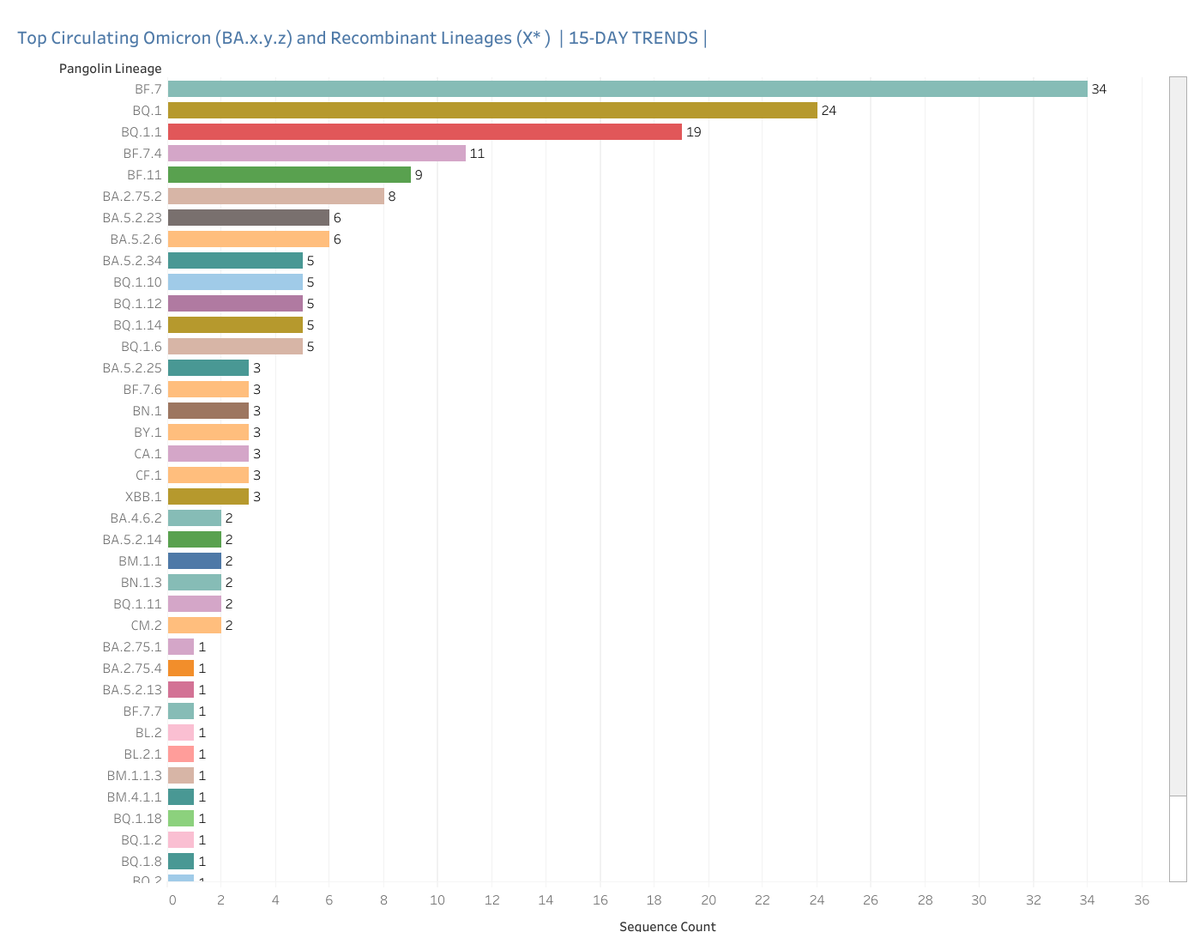Select the gray BA.5.2.23 bar
1200x932 pixels.
click(x=249, y=218)
